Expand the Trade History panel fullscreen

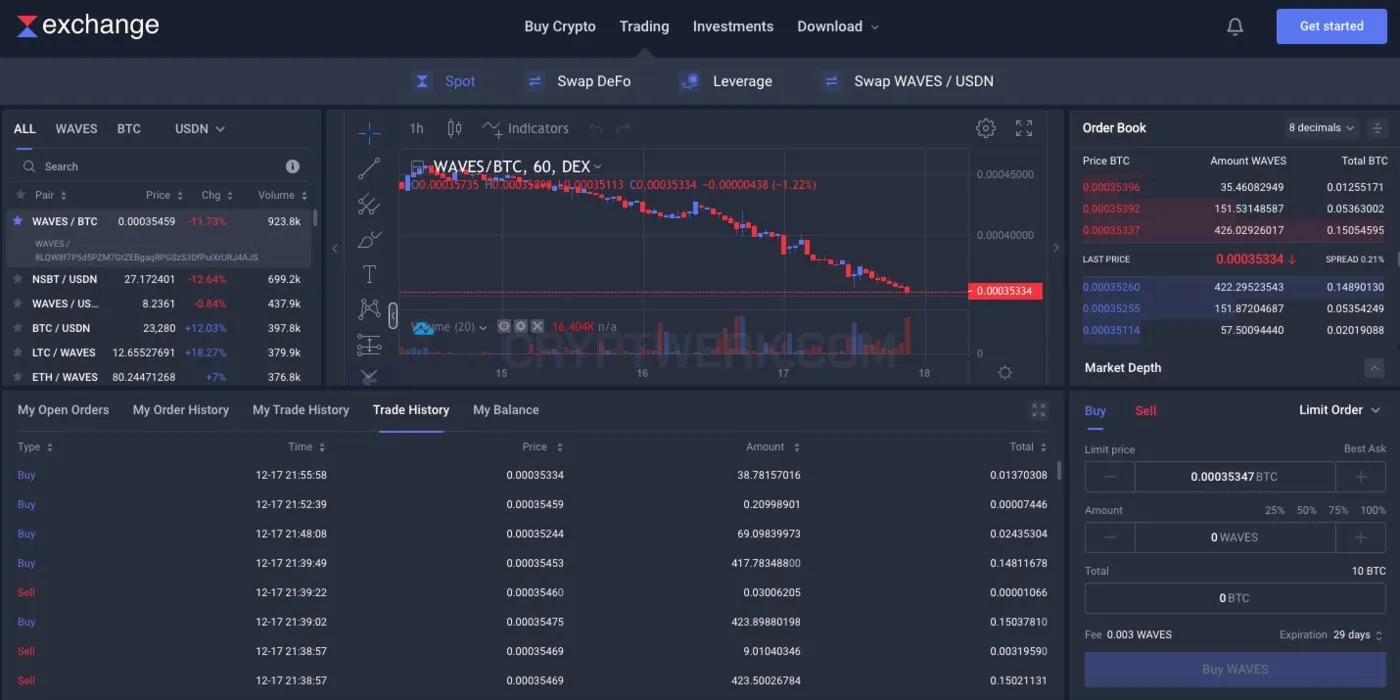(x=1039, y=410)
